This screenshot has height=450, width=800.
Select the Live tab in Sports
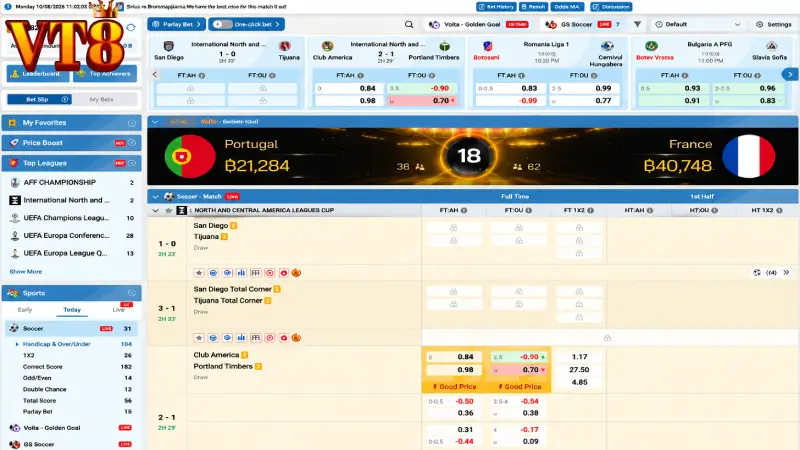pos(119,310)
